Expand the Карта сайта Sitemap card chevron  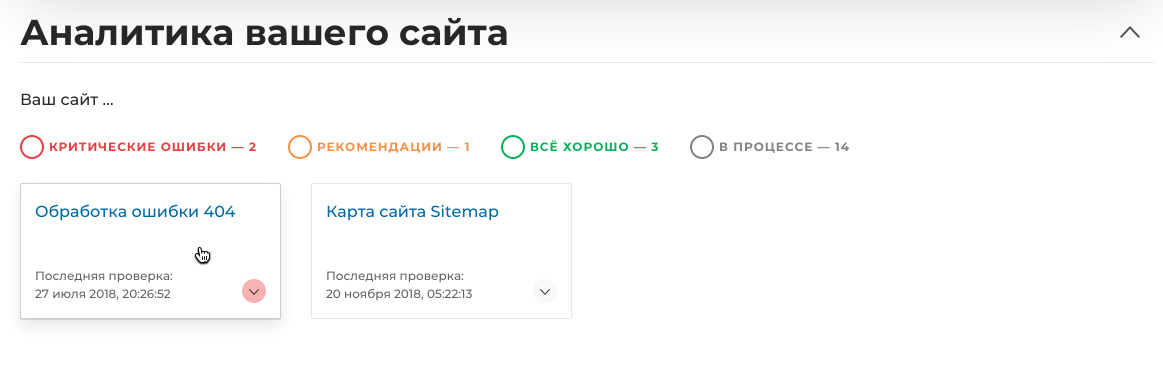[545, 291]
